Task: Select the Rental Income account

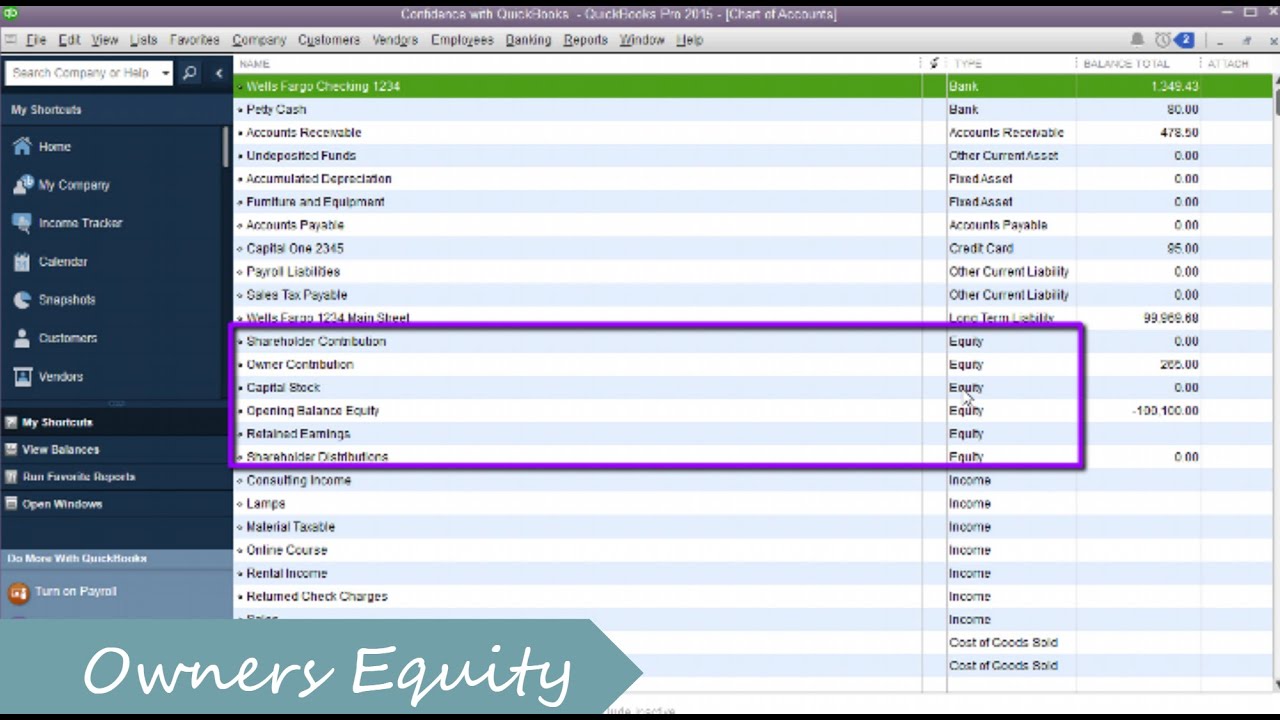Action: (287, 573)
